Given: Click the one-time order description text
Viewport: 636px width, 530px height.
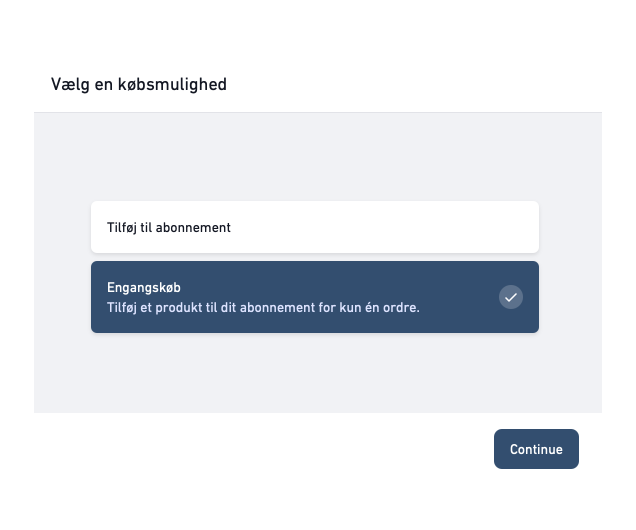Looking at the screenshot, I should coord(263,307).
